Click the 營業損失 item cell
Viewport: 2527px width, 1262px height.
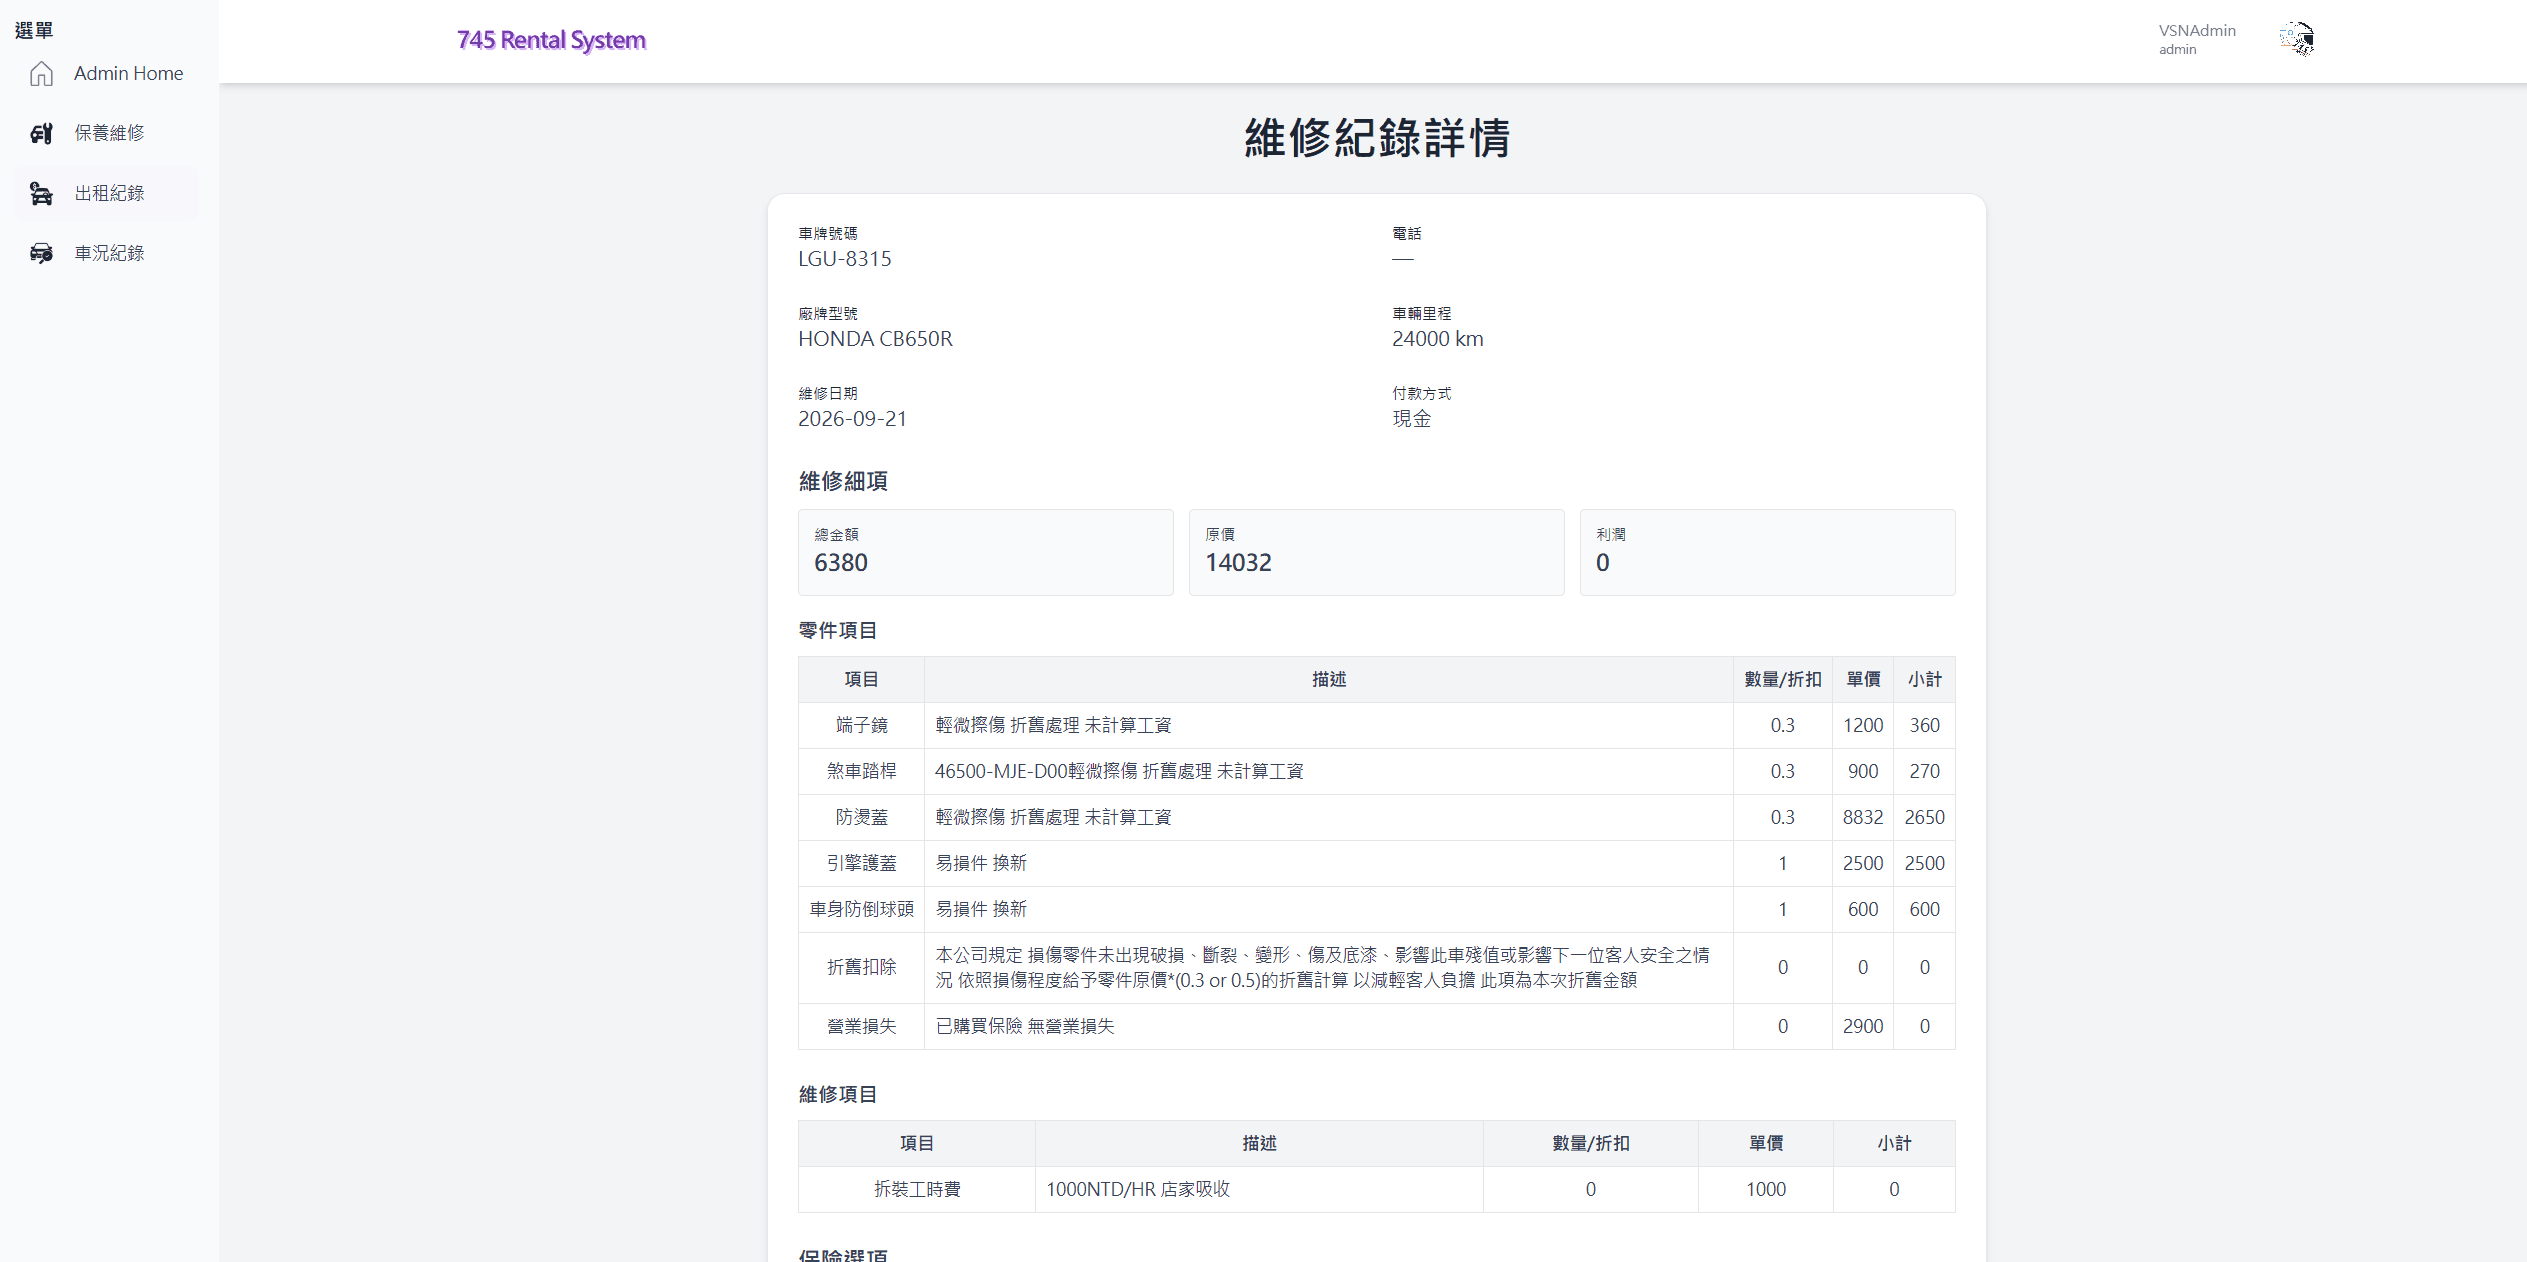pos(862,1027)
